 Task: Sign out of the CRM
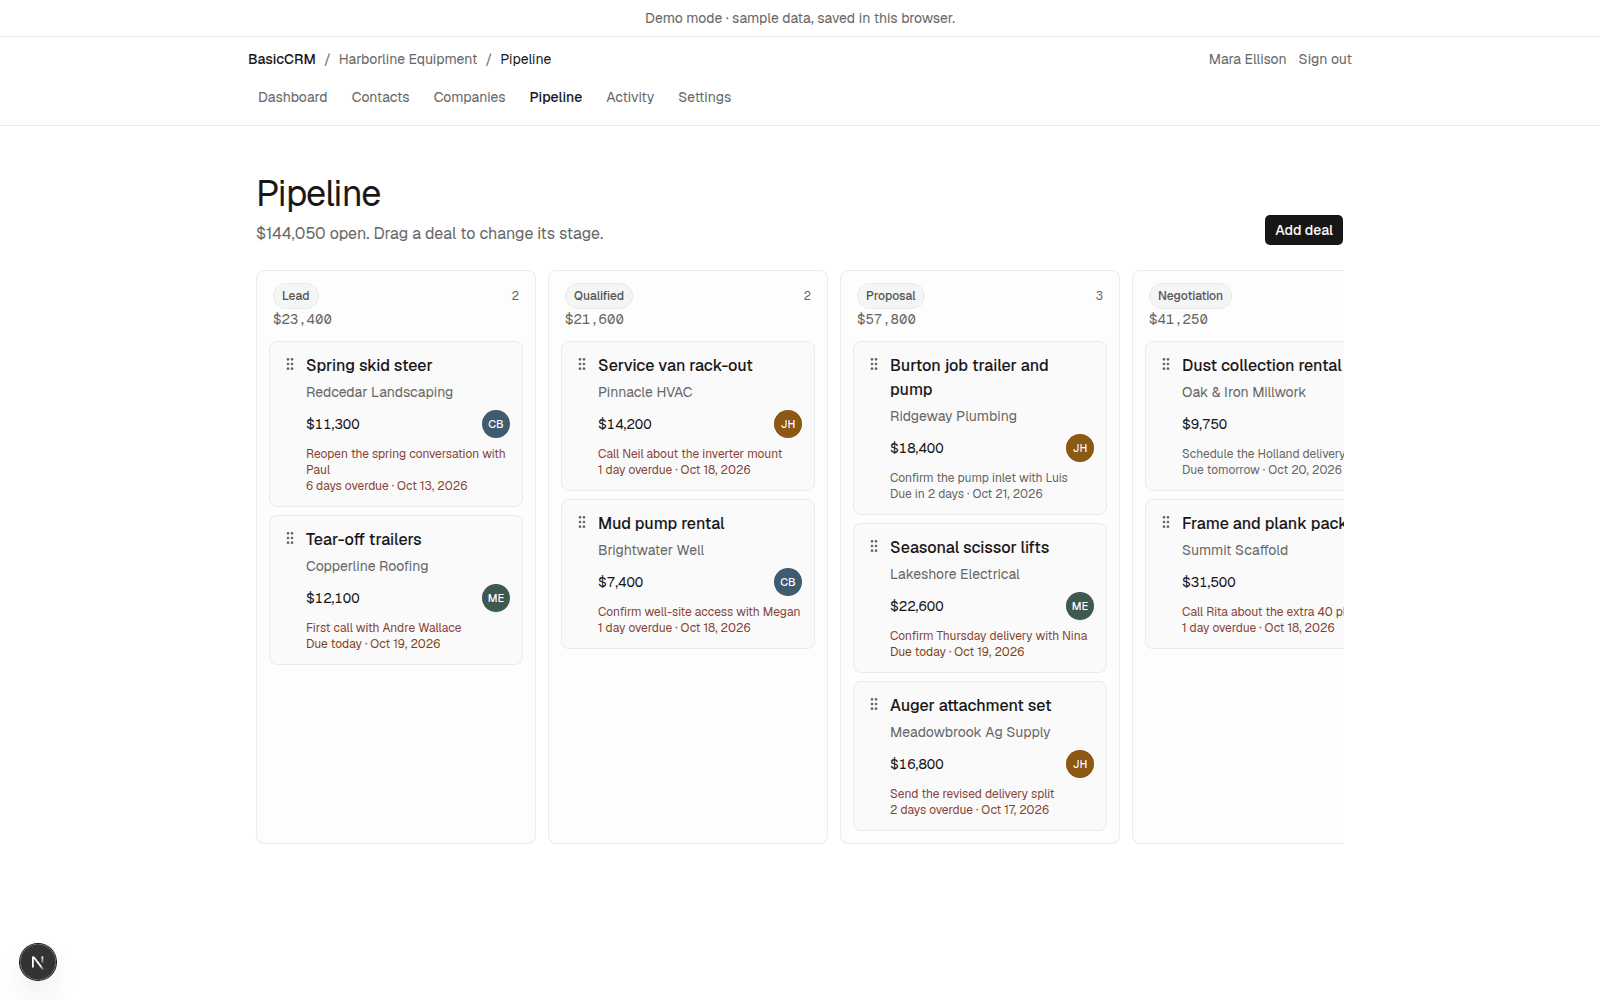click(1325, 59)
